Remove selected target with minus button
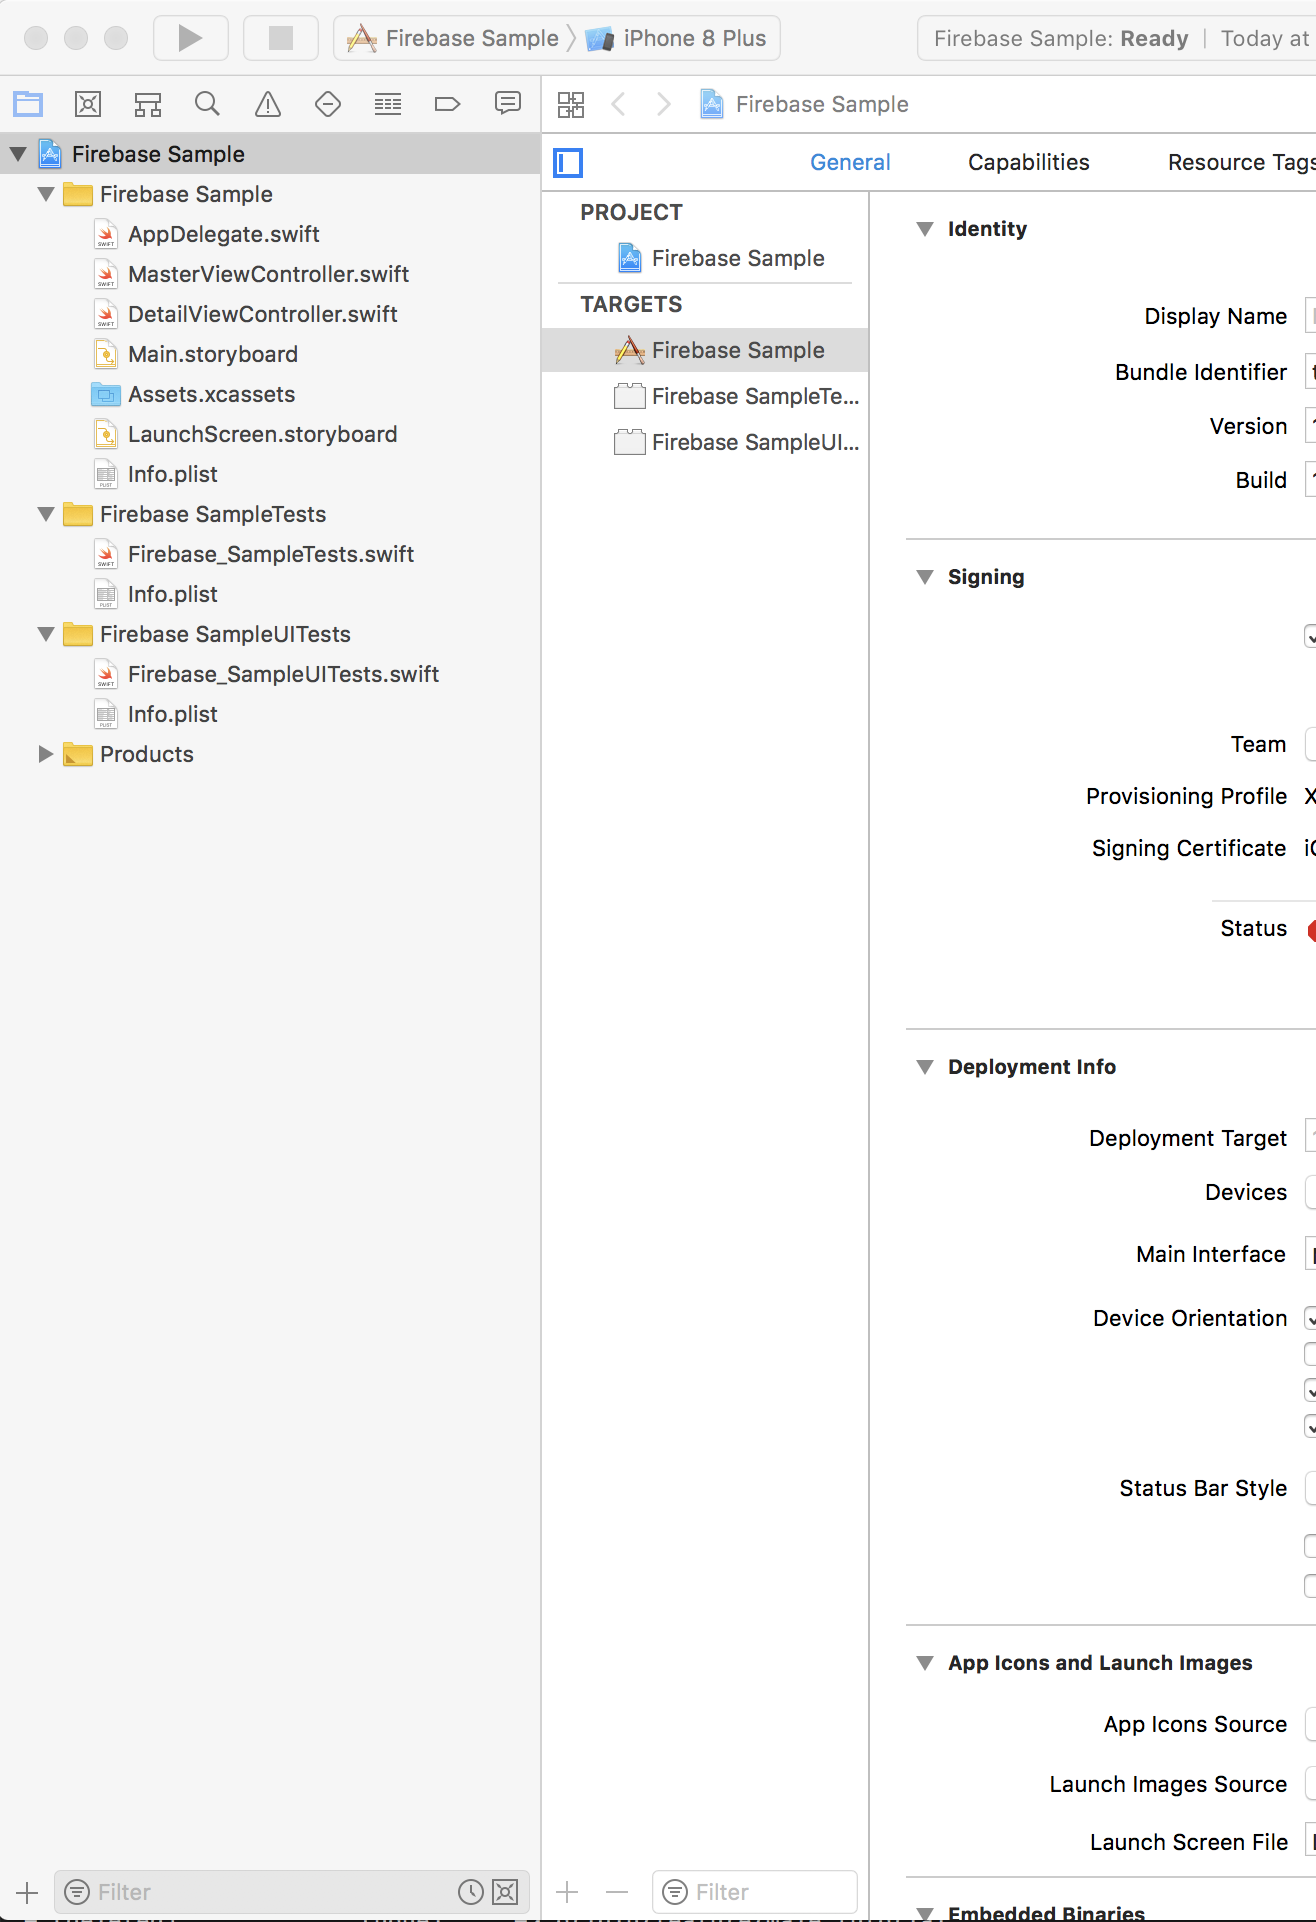Screen dimensions: 1316x1922 click(x=617, y=1892)
